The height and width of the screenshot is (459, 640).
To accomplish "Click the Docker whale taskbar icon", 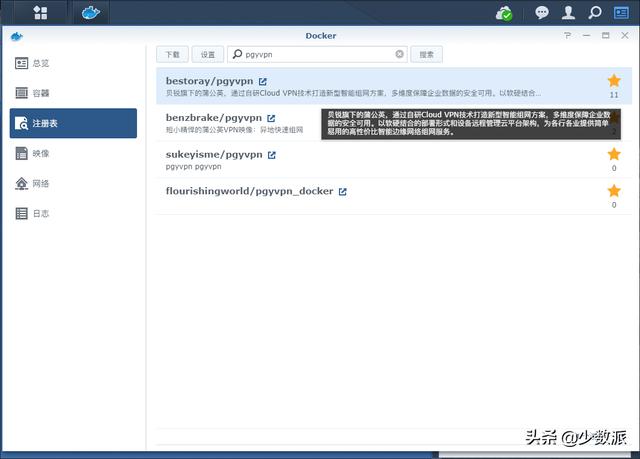I will 91,13.
